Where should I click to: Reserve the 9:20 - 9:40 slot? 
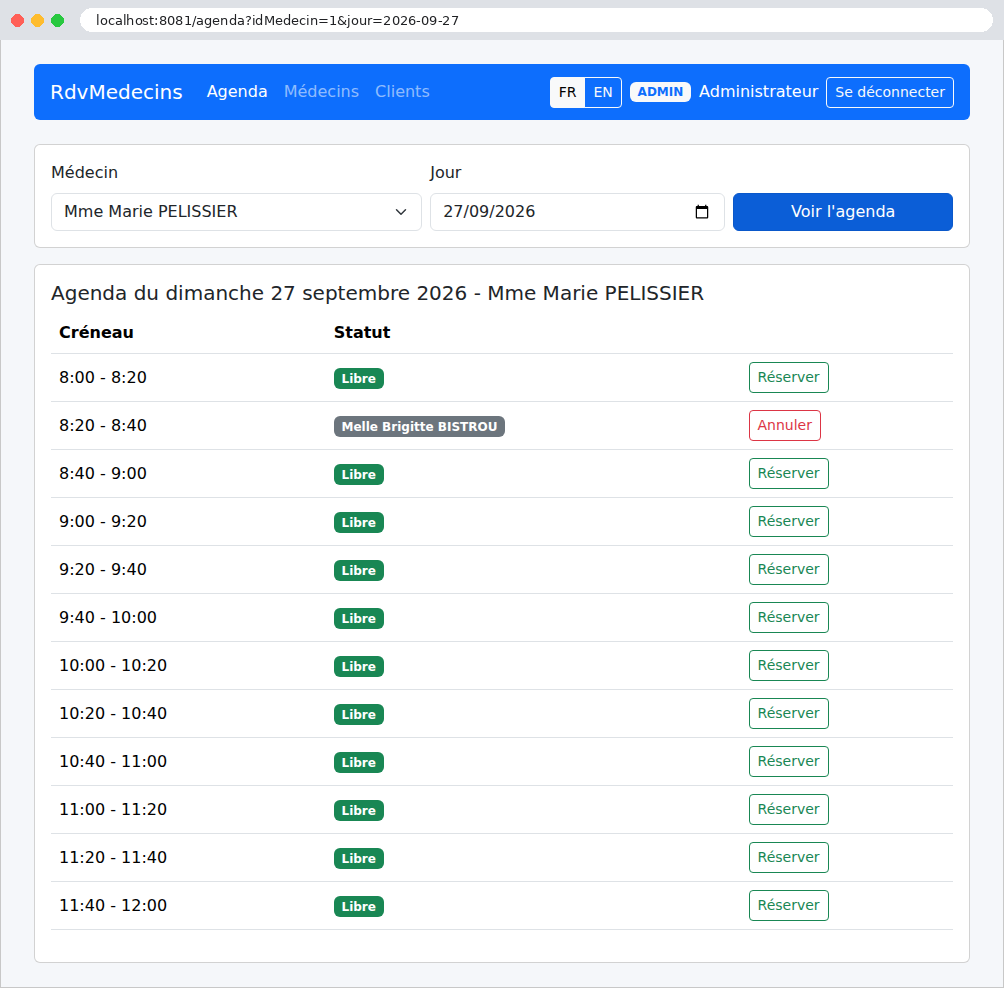[x=789, y=570]
